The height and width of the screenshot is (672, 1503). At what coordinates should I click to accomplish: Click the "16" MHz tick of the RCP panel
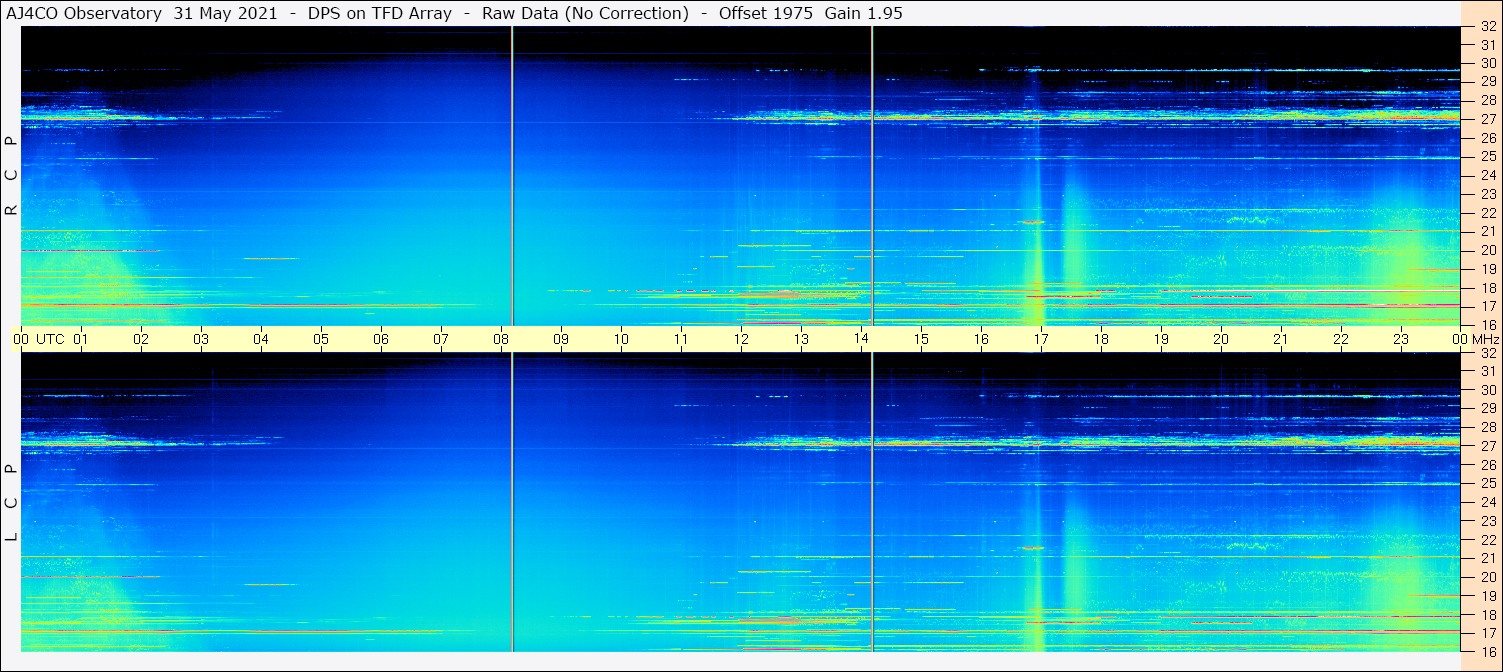point(1488,324)
